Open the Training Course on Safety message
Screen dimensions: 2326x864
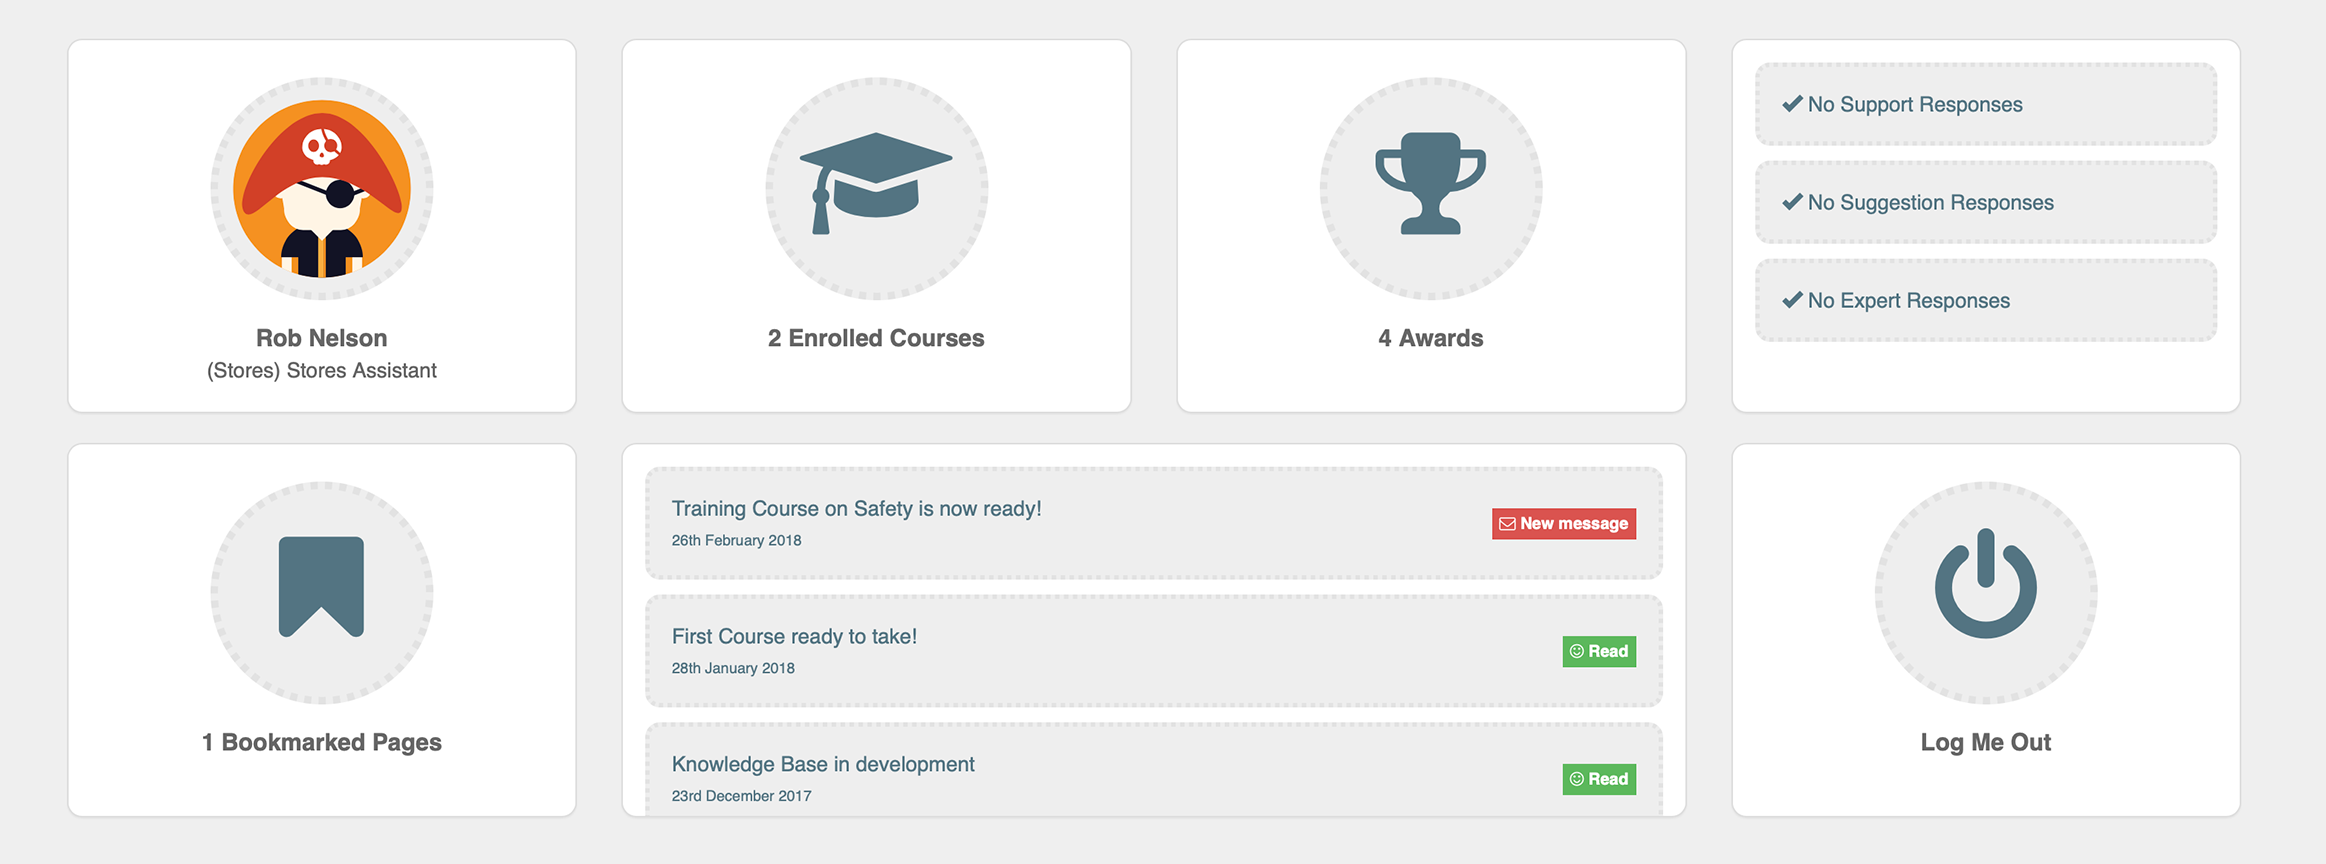(x=856, y=509)
